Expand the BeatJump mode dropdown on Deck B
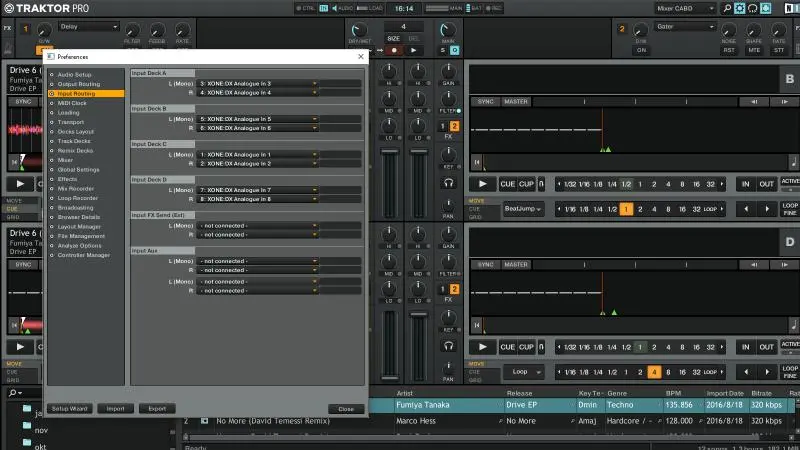800x450 pixels. pos(523,209)
